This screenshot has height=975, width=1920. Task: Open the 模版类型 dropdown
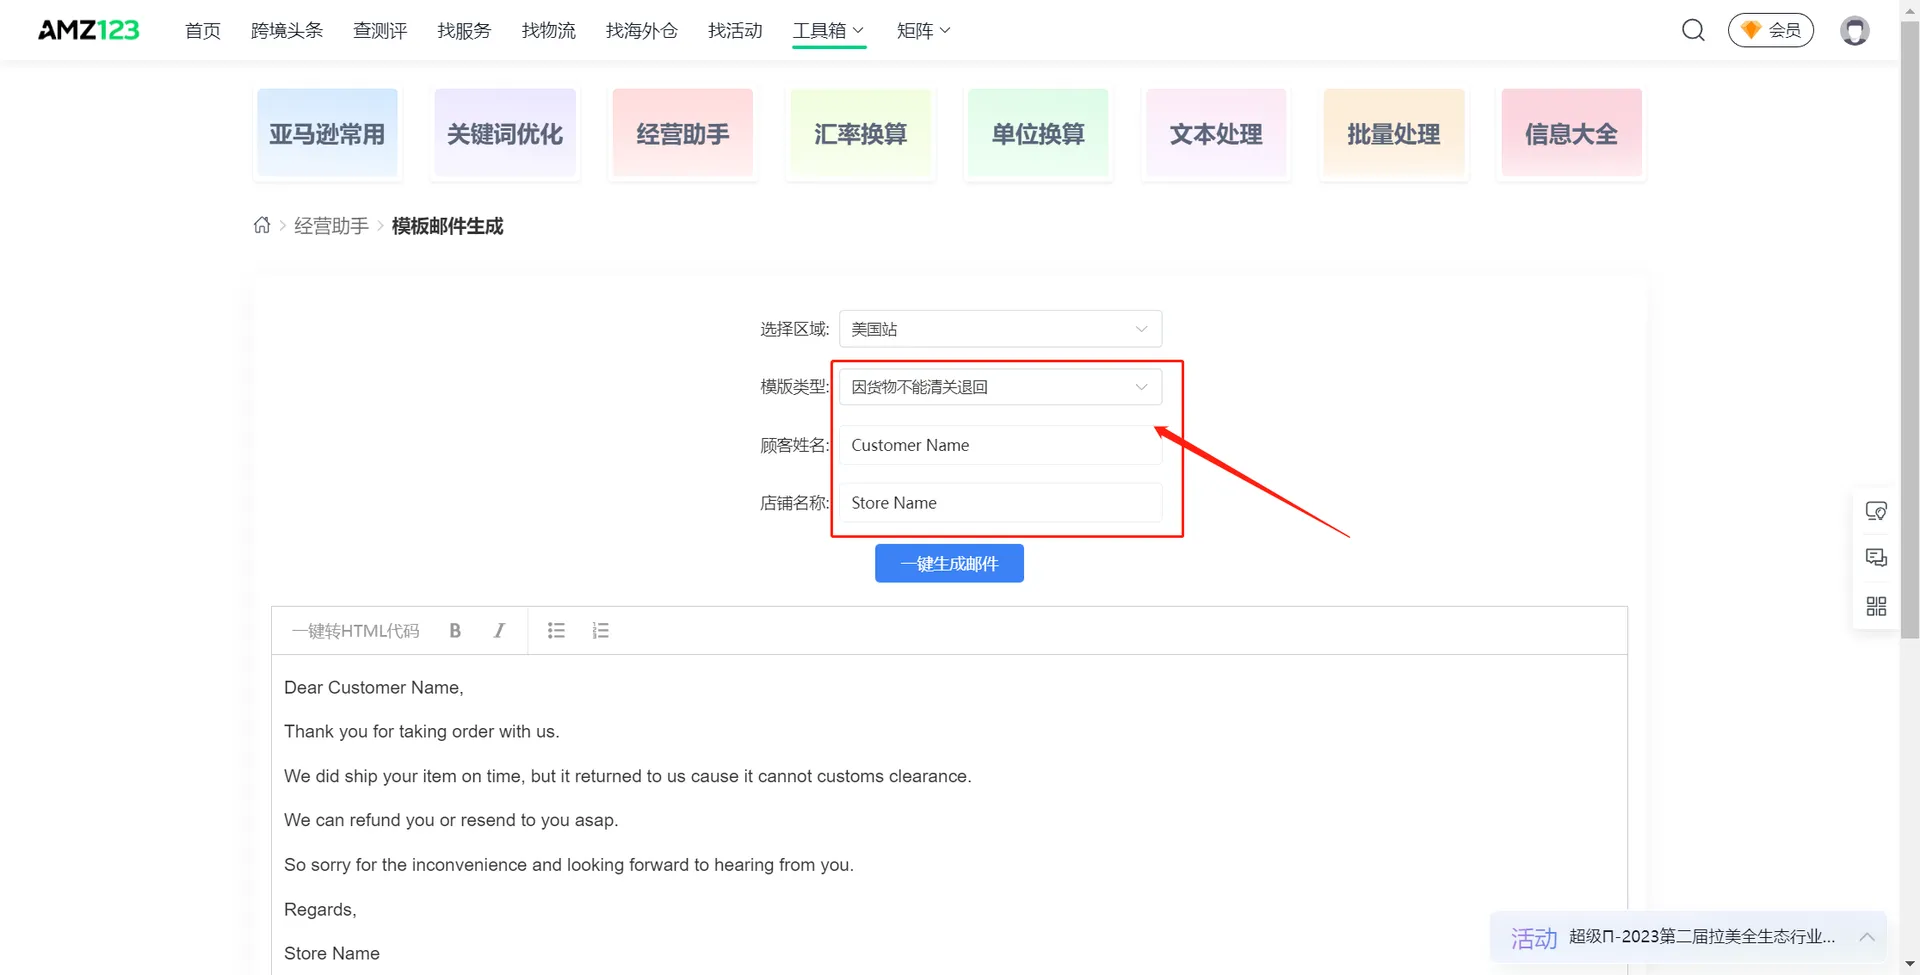(x=1000, y=387)
